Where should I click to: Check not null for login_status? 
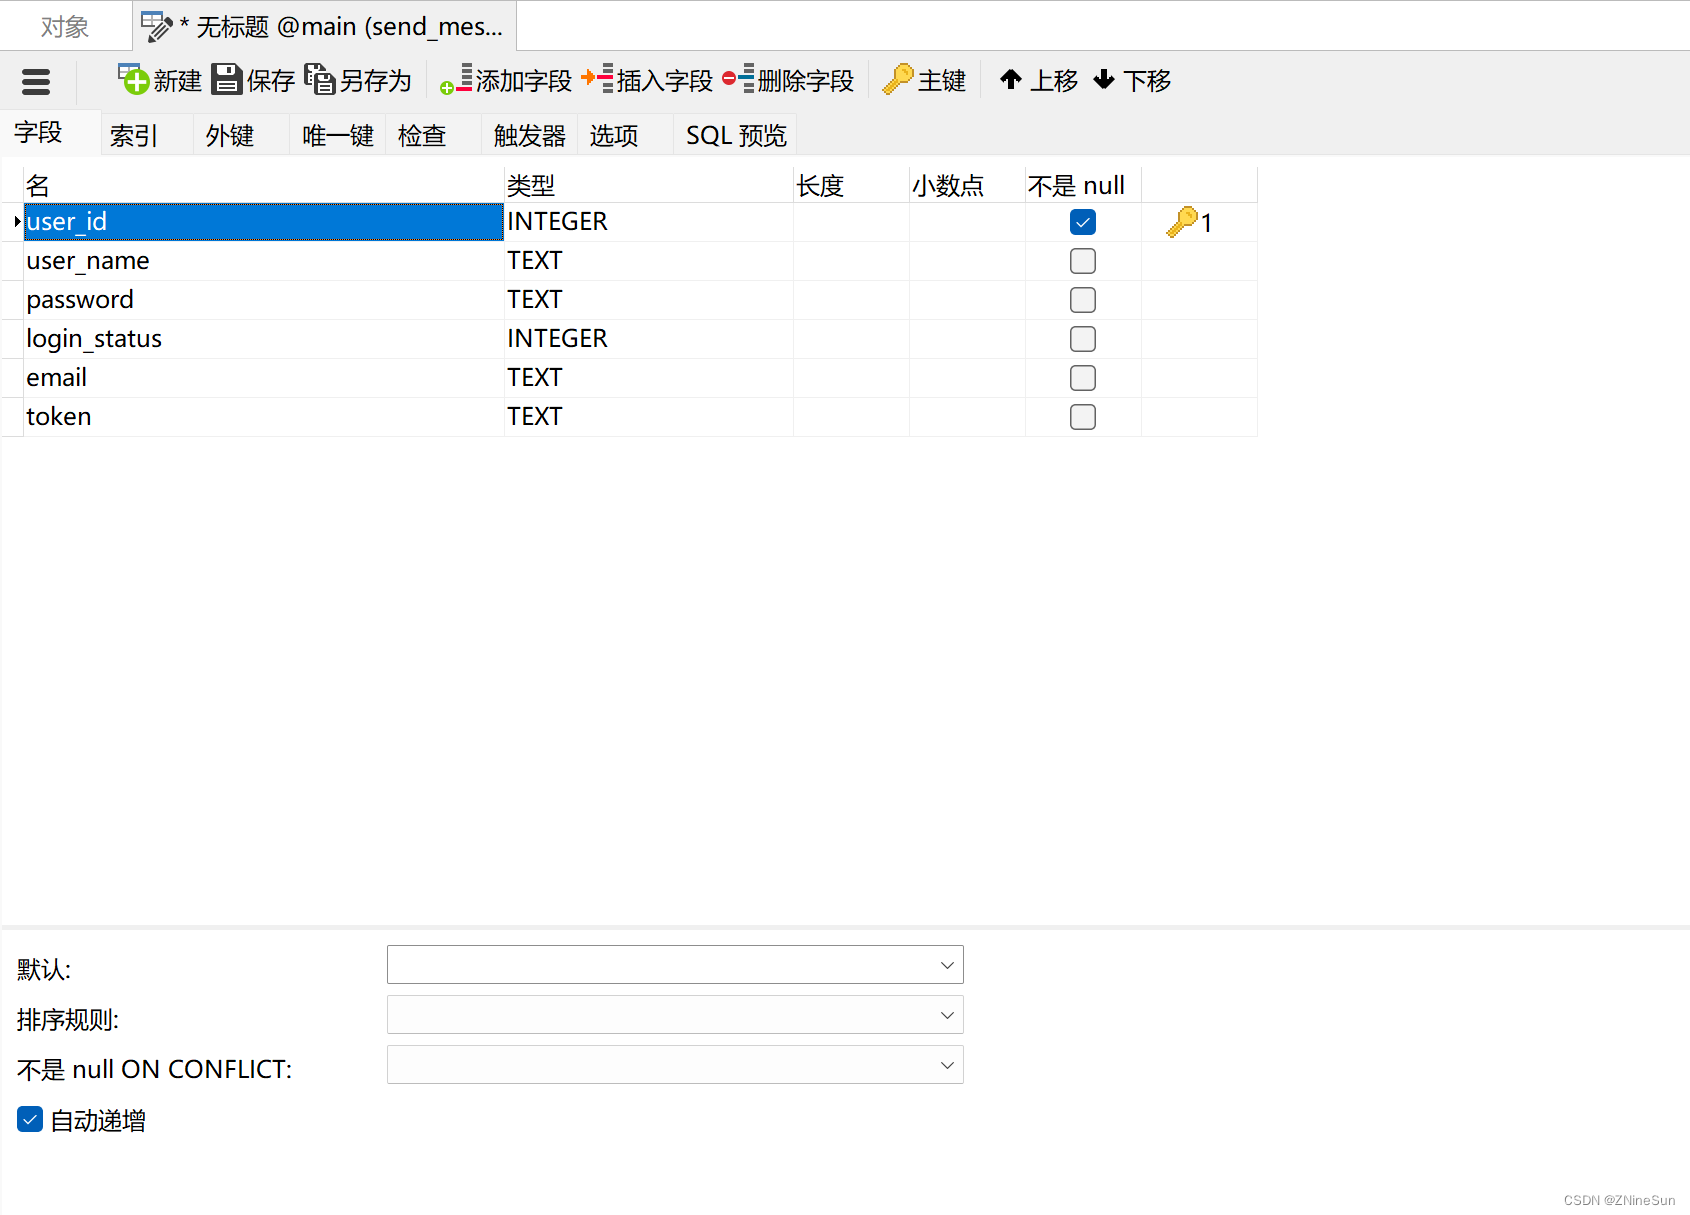[1083, 339]
